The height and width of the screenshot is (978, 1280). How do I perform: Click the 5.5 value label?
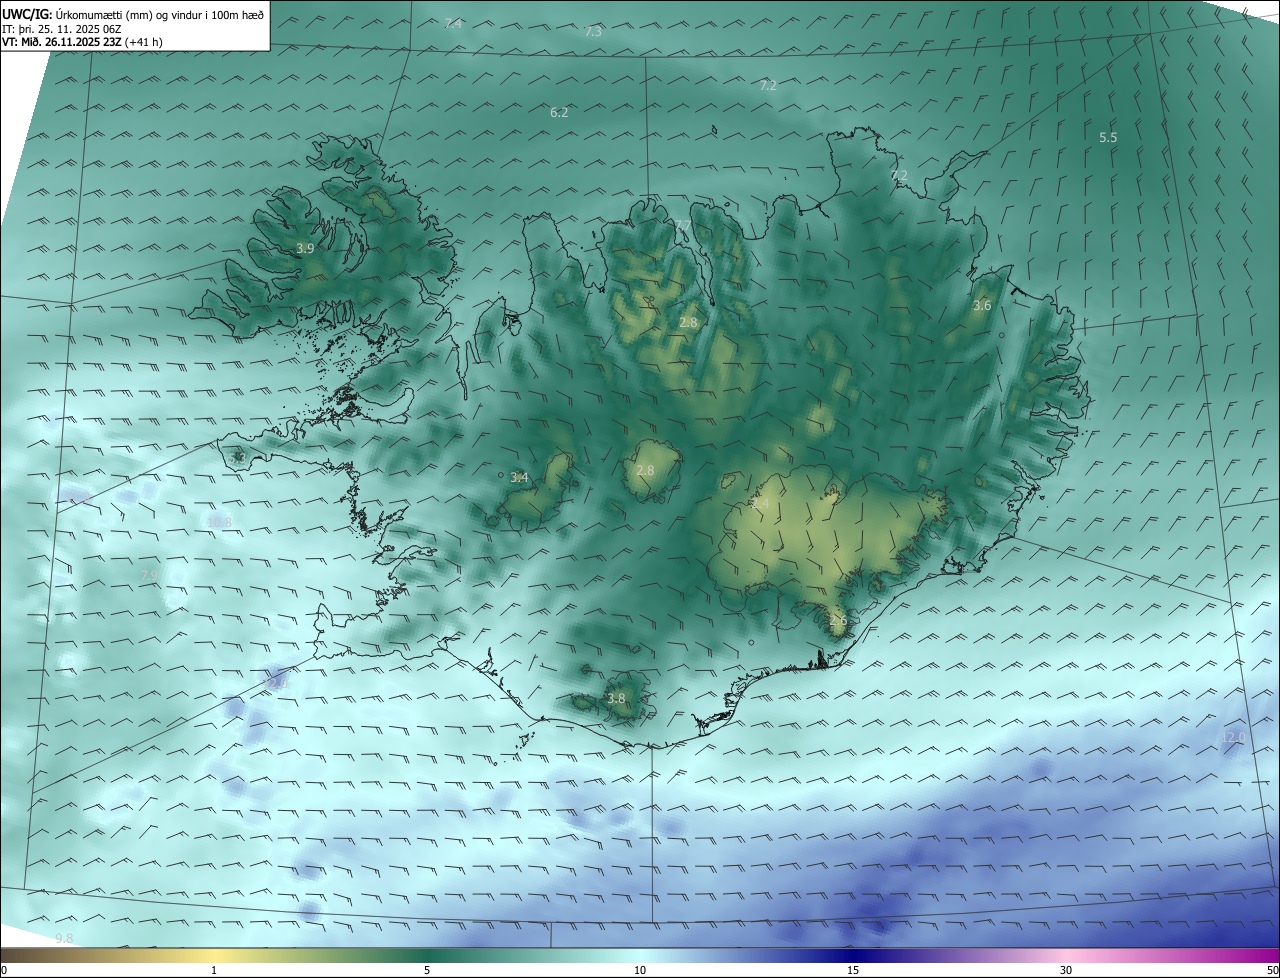tap(1108, 137)
